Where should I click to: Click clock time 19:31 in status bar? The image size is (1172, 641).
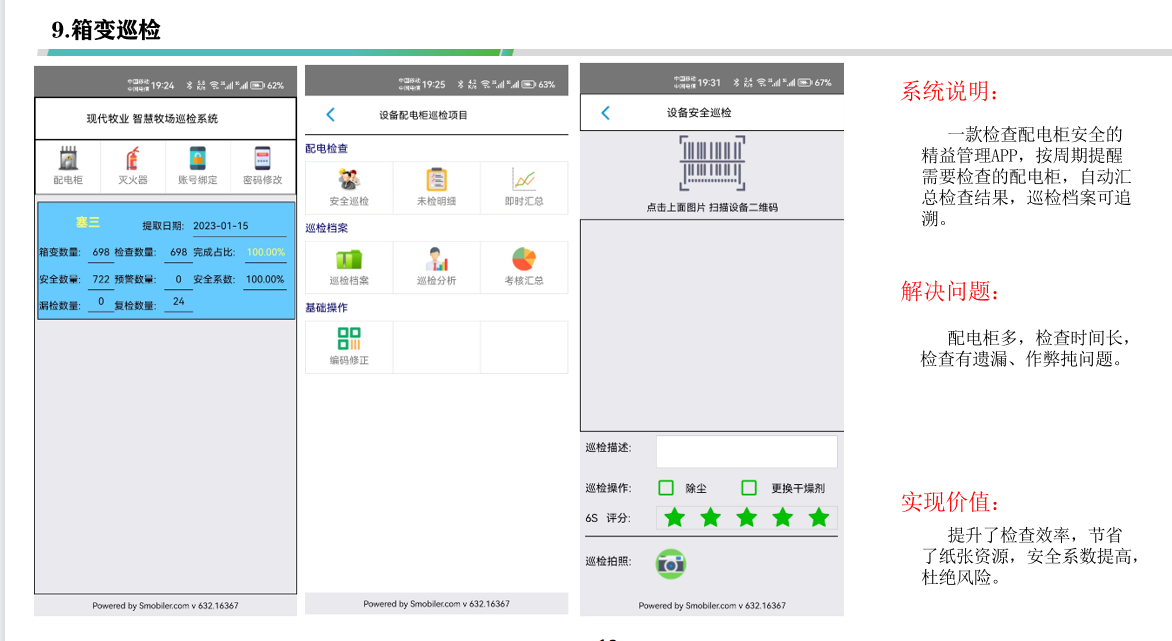pyautogui.click(x=709, y=82)
